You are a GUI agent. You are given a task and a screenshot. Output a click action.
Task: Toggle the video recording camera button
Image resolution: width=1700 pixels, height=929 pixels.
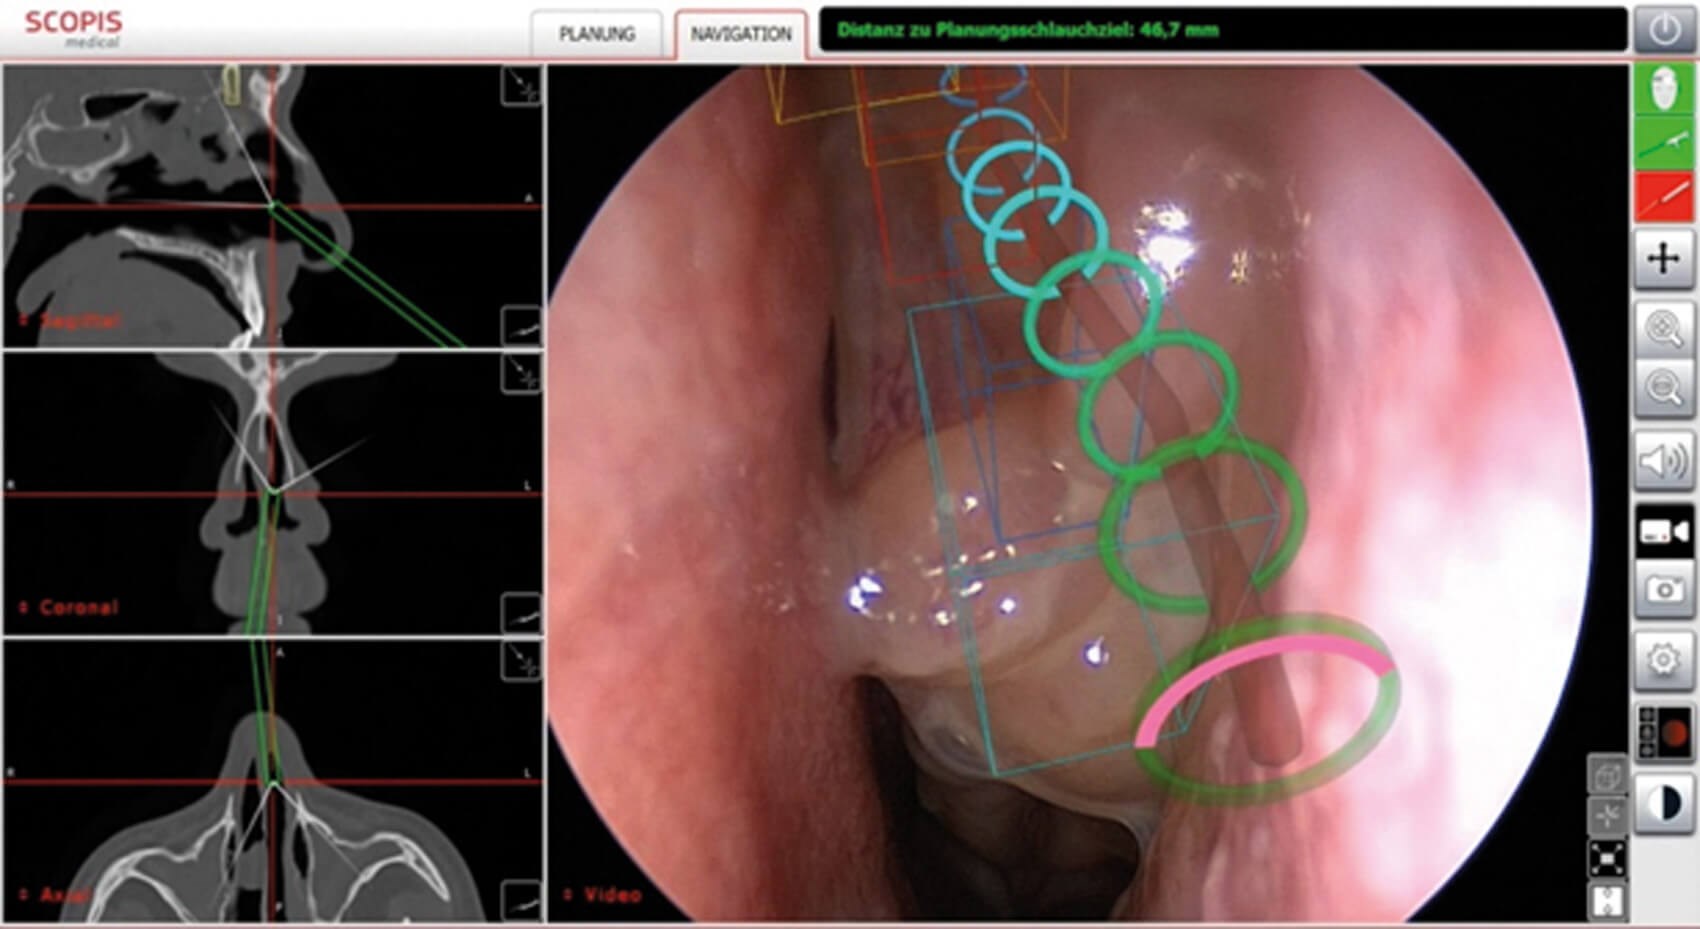click(x=1663, y=532)
